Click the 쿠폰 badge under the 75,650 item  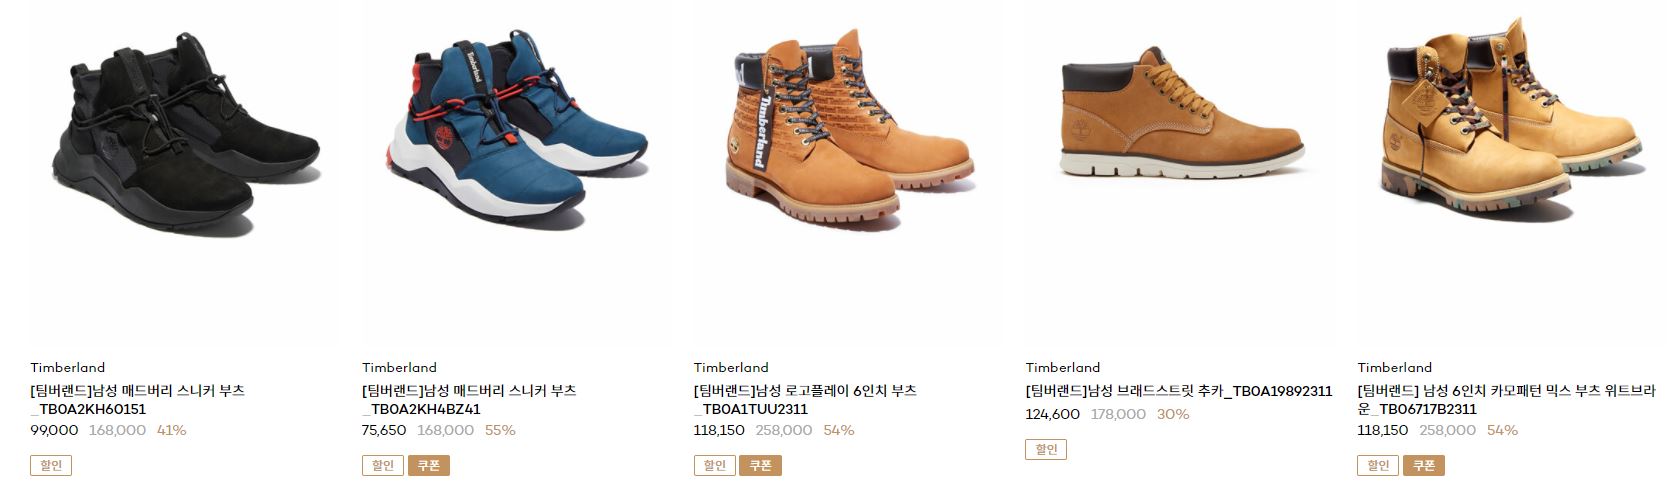coord(429,465)
